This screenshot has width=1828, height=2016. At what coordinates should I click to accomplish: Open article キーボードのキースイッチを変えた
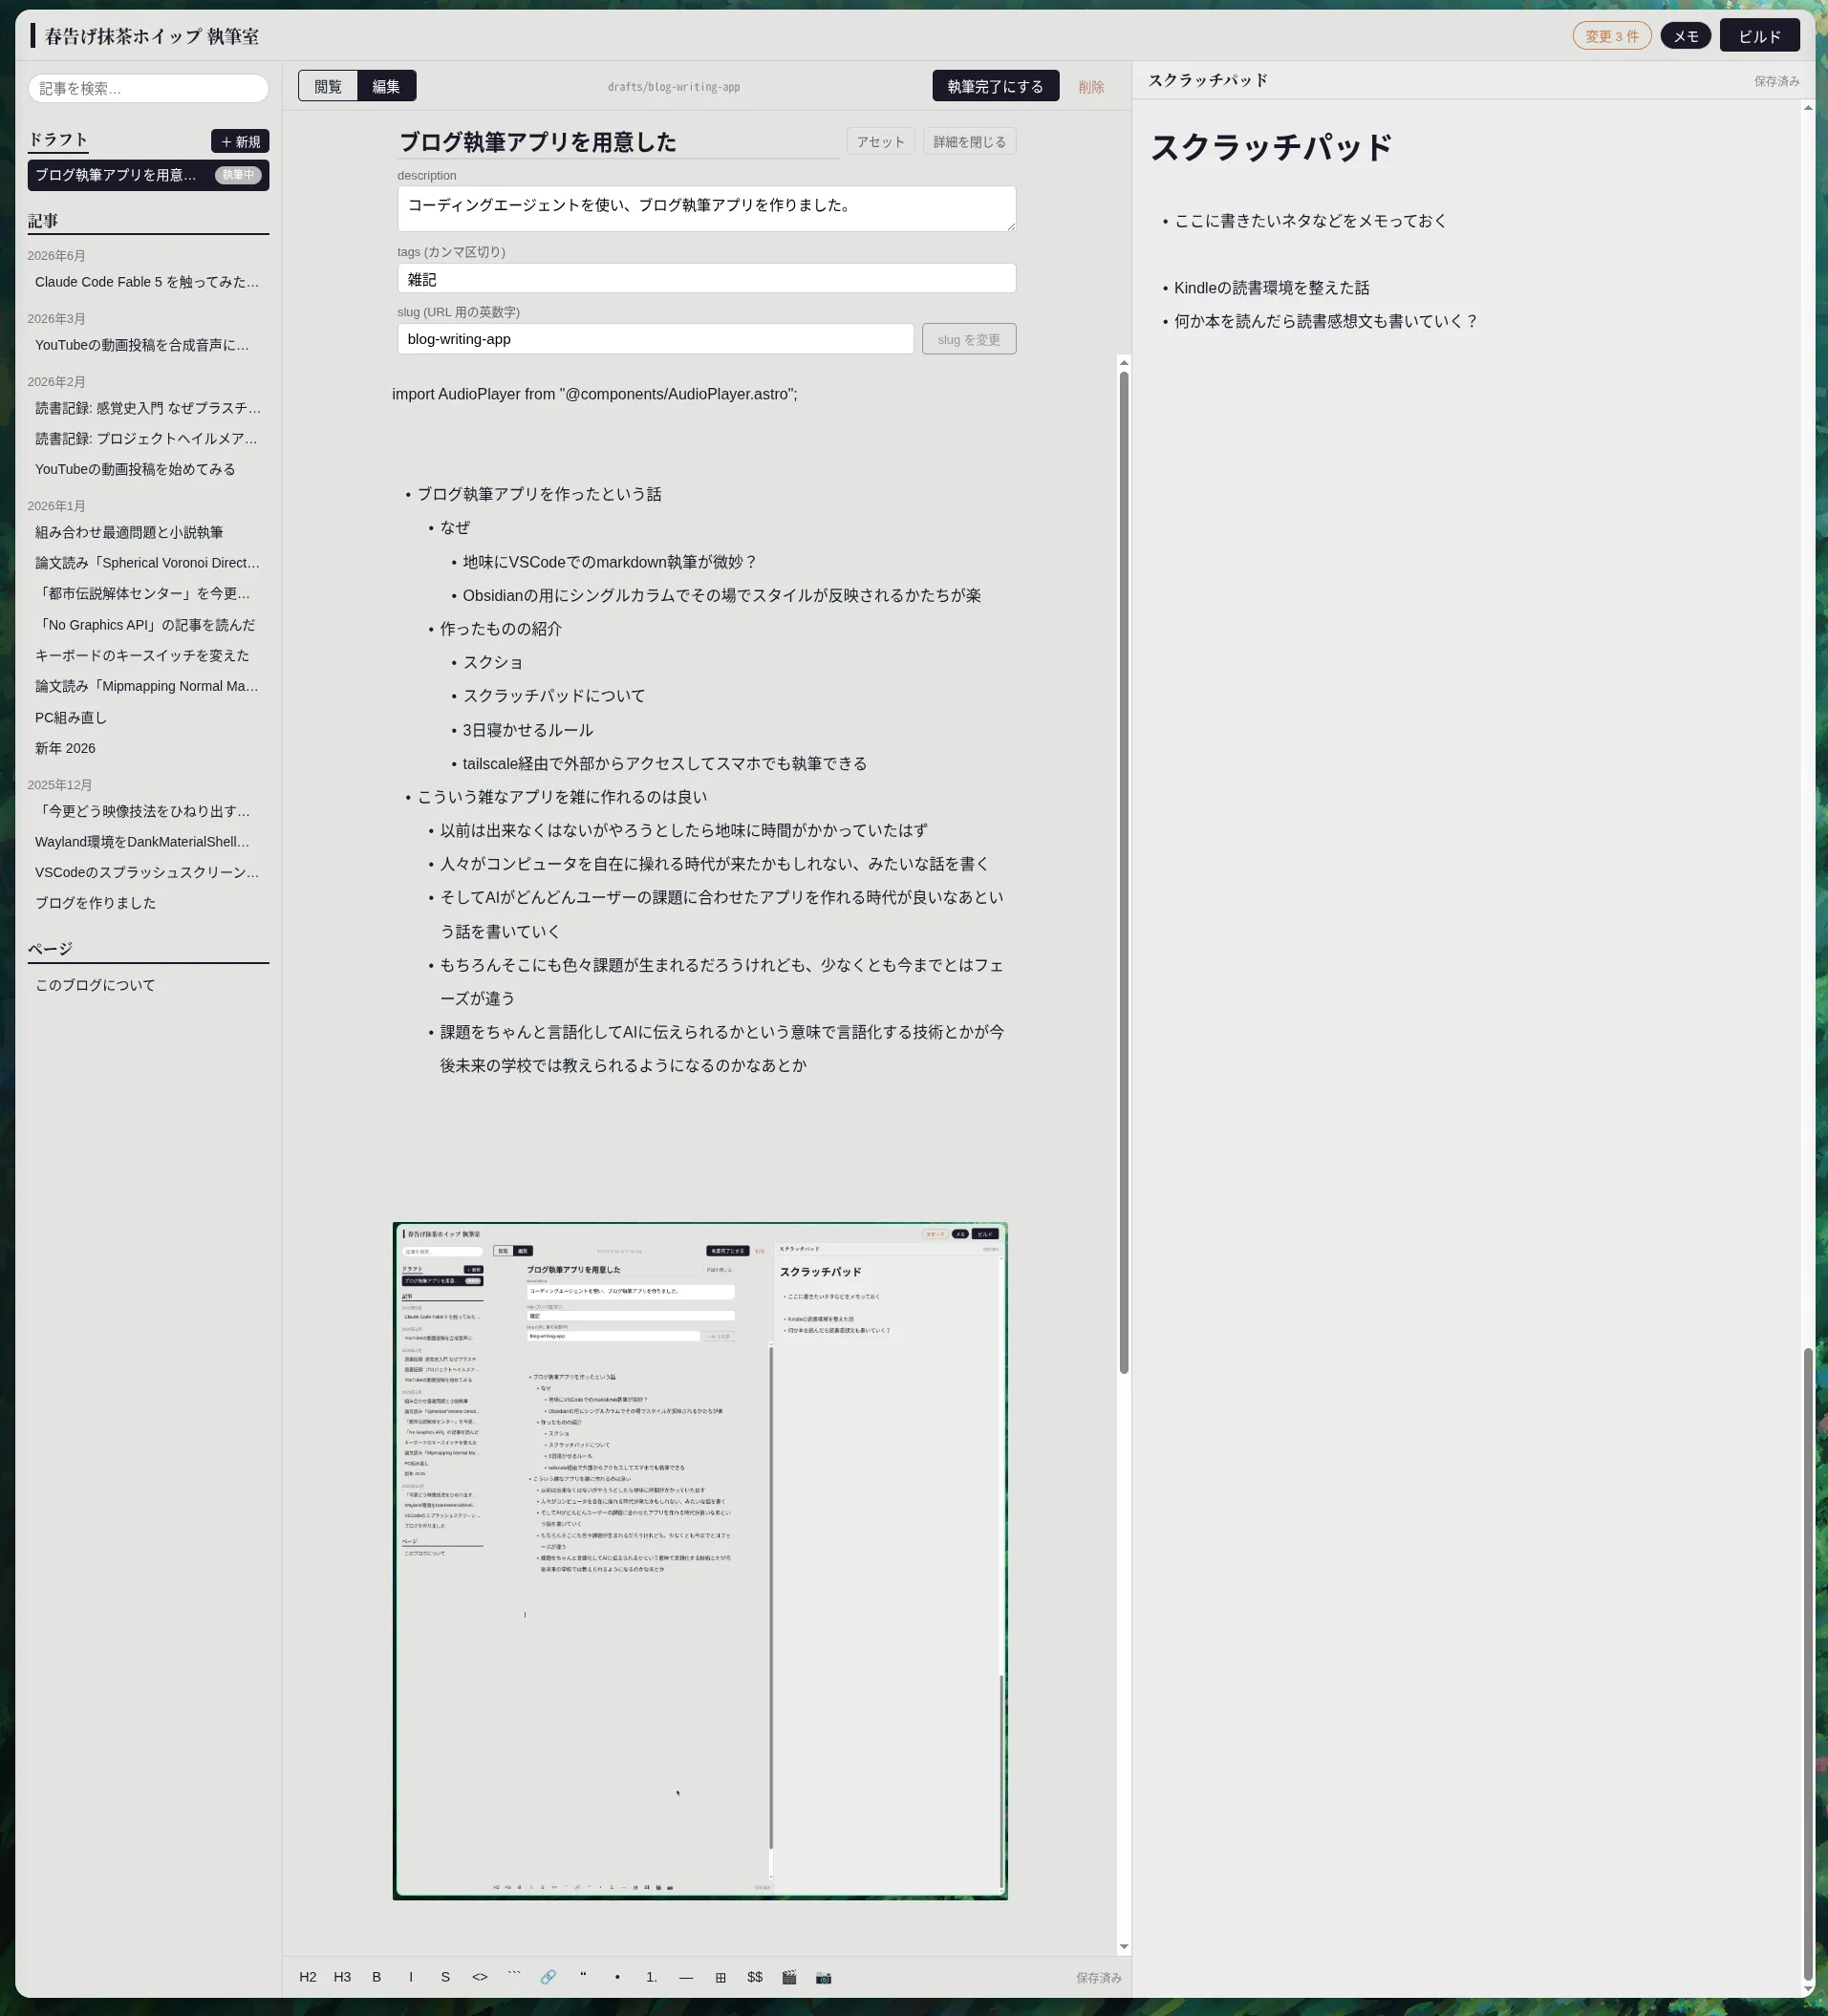click(148, 655)
